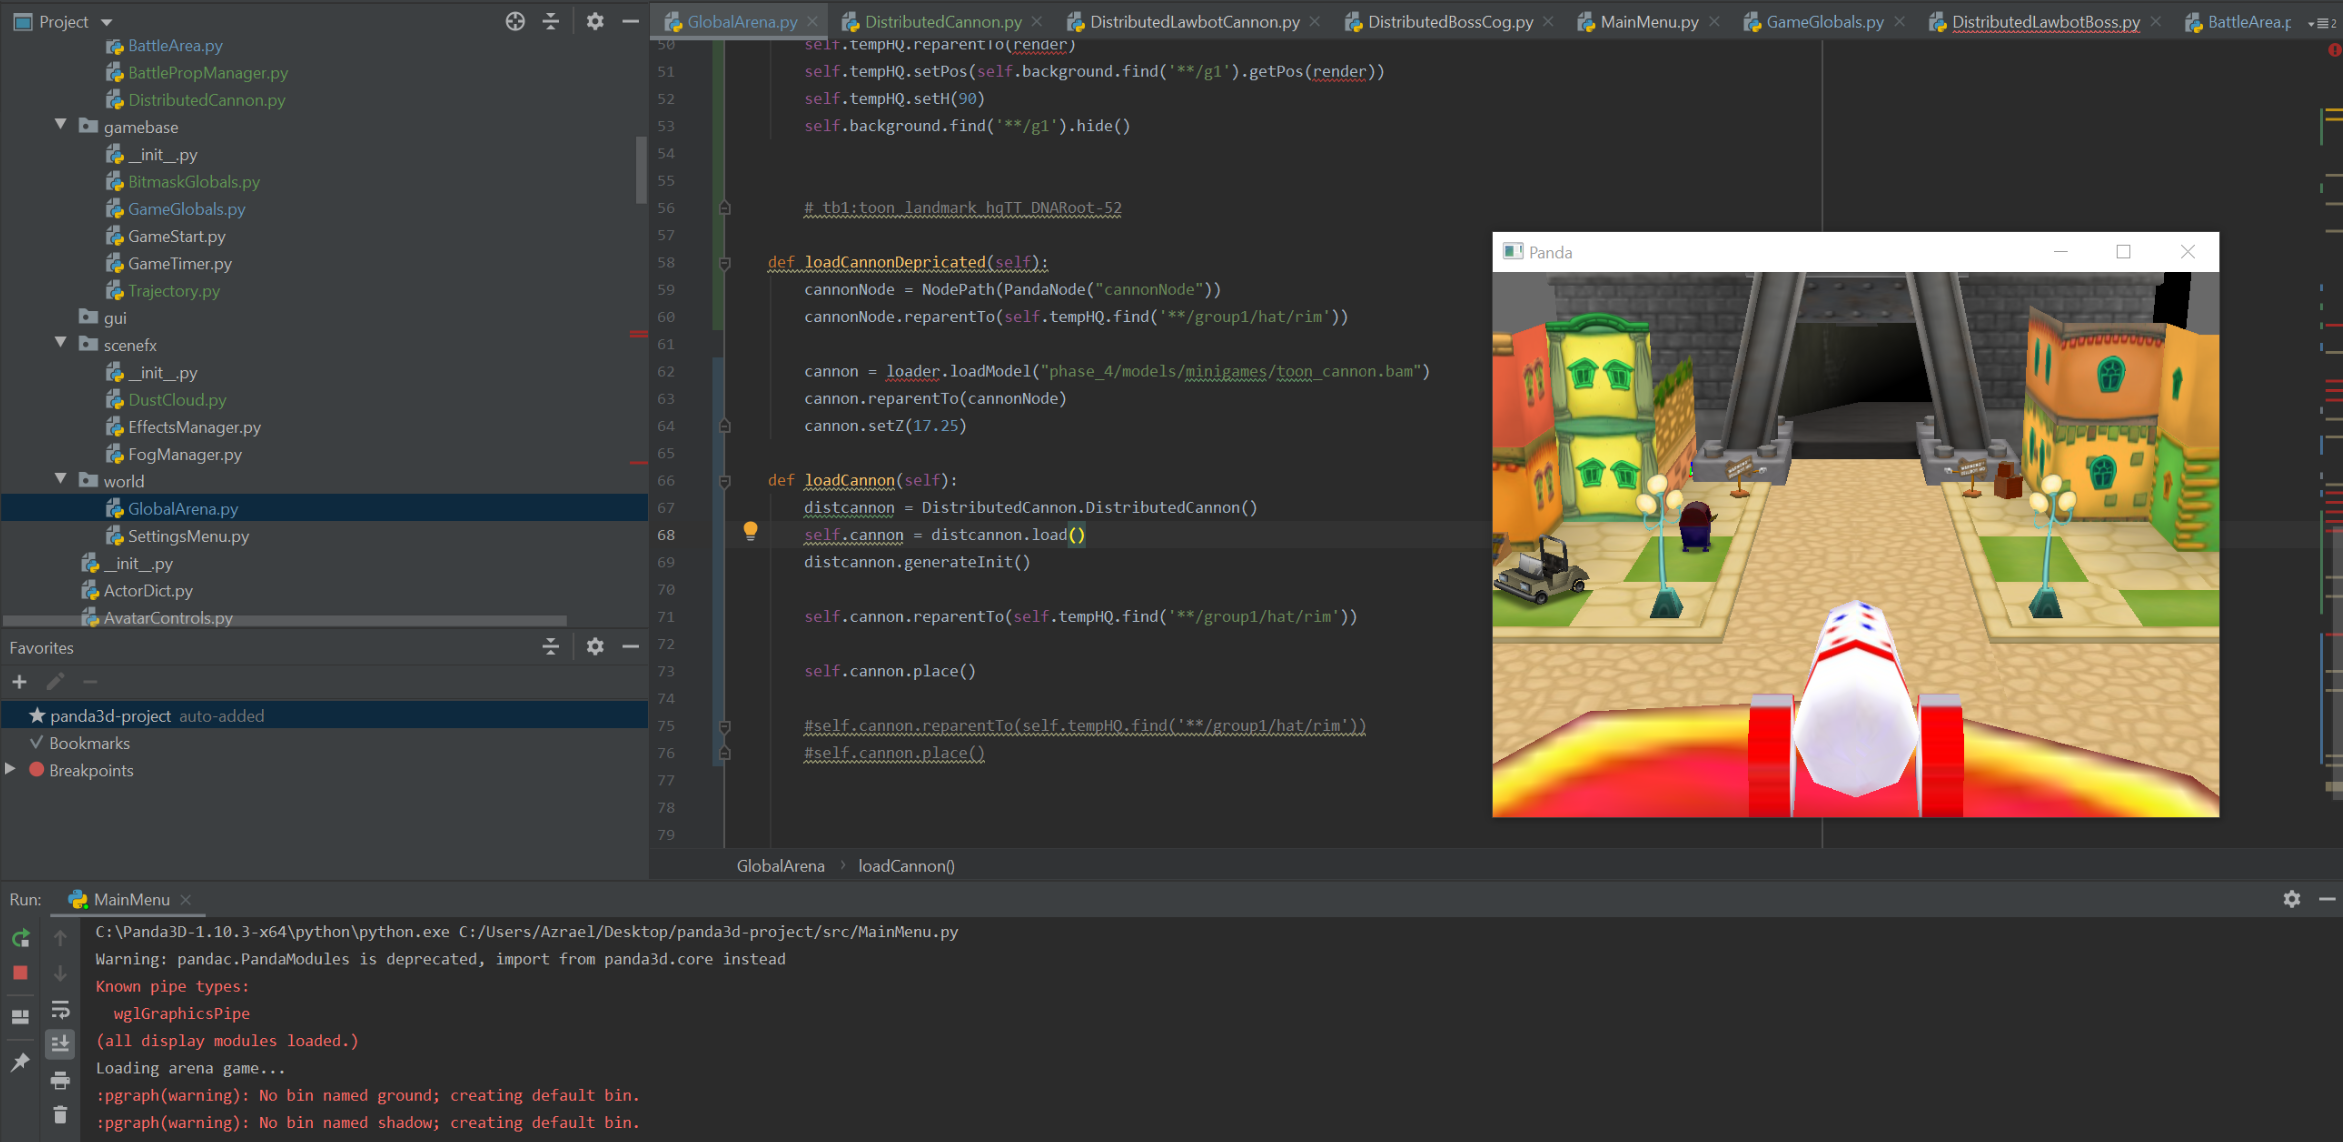Image resolution: width=2343 pixels, height=1142 pixels.
Task: Toggle scroll to end in the Run console
Action: pyautogui.click(x=60, y=1044)
